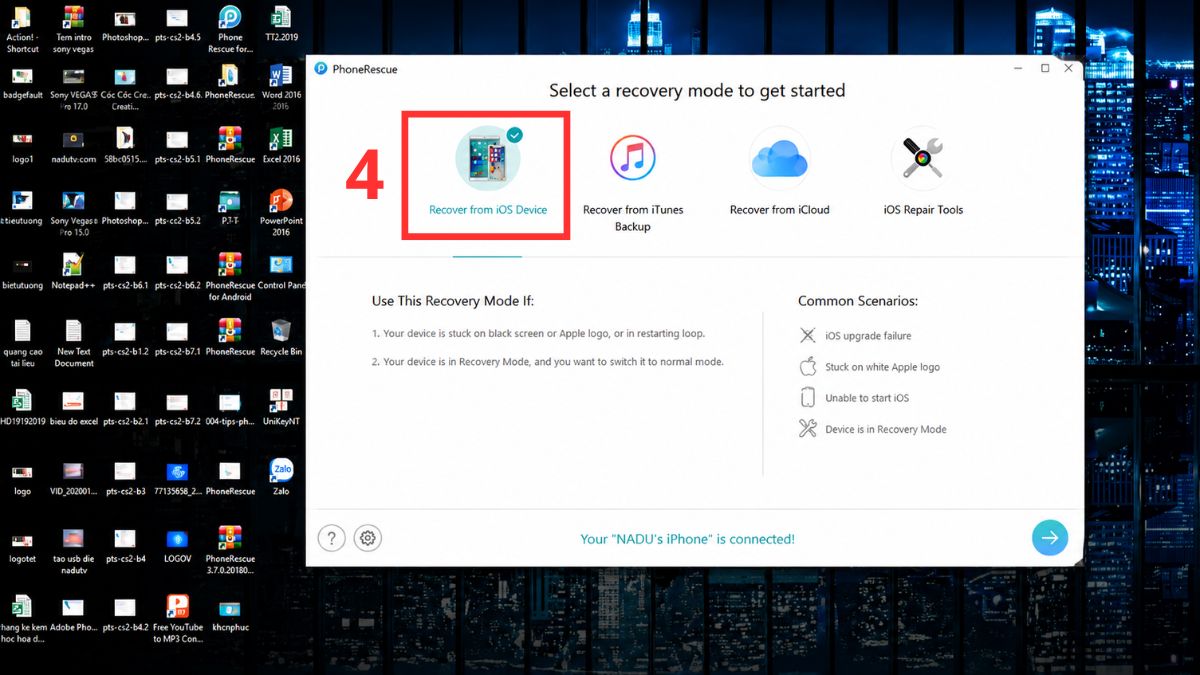
Task: Click the Recover from iOS Device label
Action: tap(488, 210)
